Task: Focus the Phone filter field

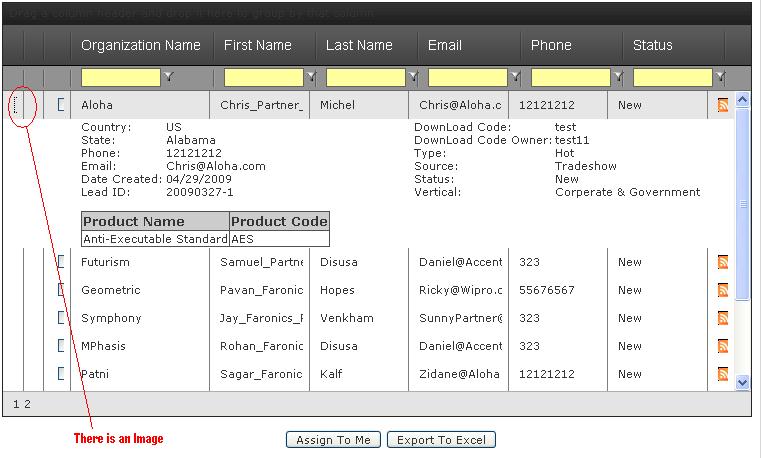Action: (571, 78)
